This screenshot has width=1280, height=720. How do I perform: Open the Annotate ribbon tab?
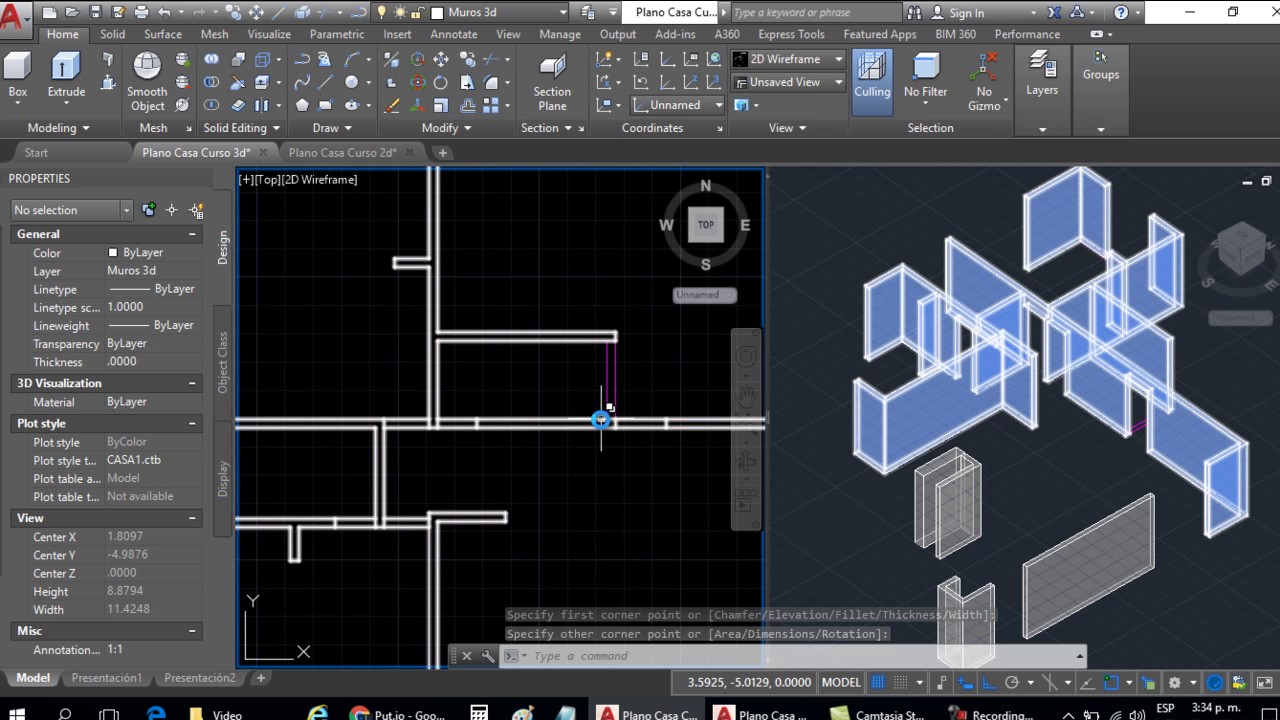tap(454, 34)
